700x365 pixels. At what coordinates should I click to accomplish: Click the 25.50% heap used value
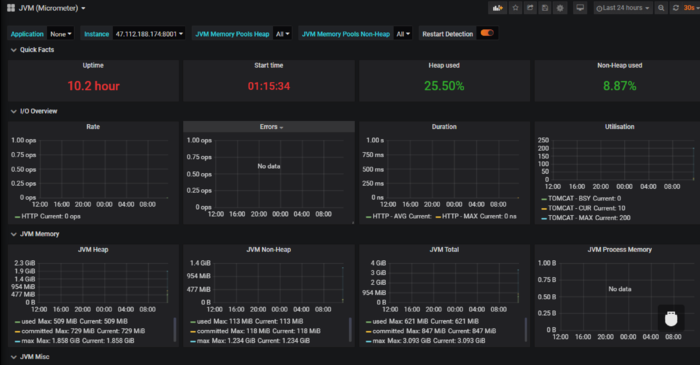coord(444,86)
